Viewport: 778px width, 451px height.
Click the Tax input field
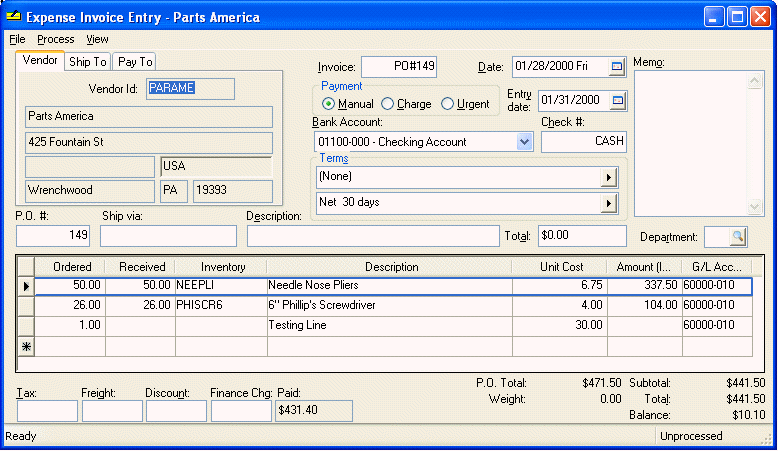[47, 411]
